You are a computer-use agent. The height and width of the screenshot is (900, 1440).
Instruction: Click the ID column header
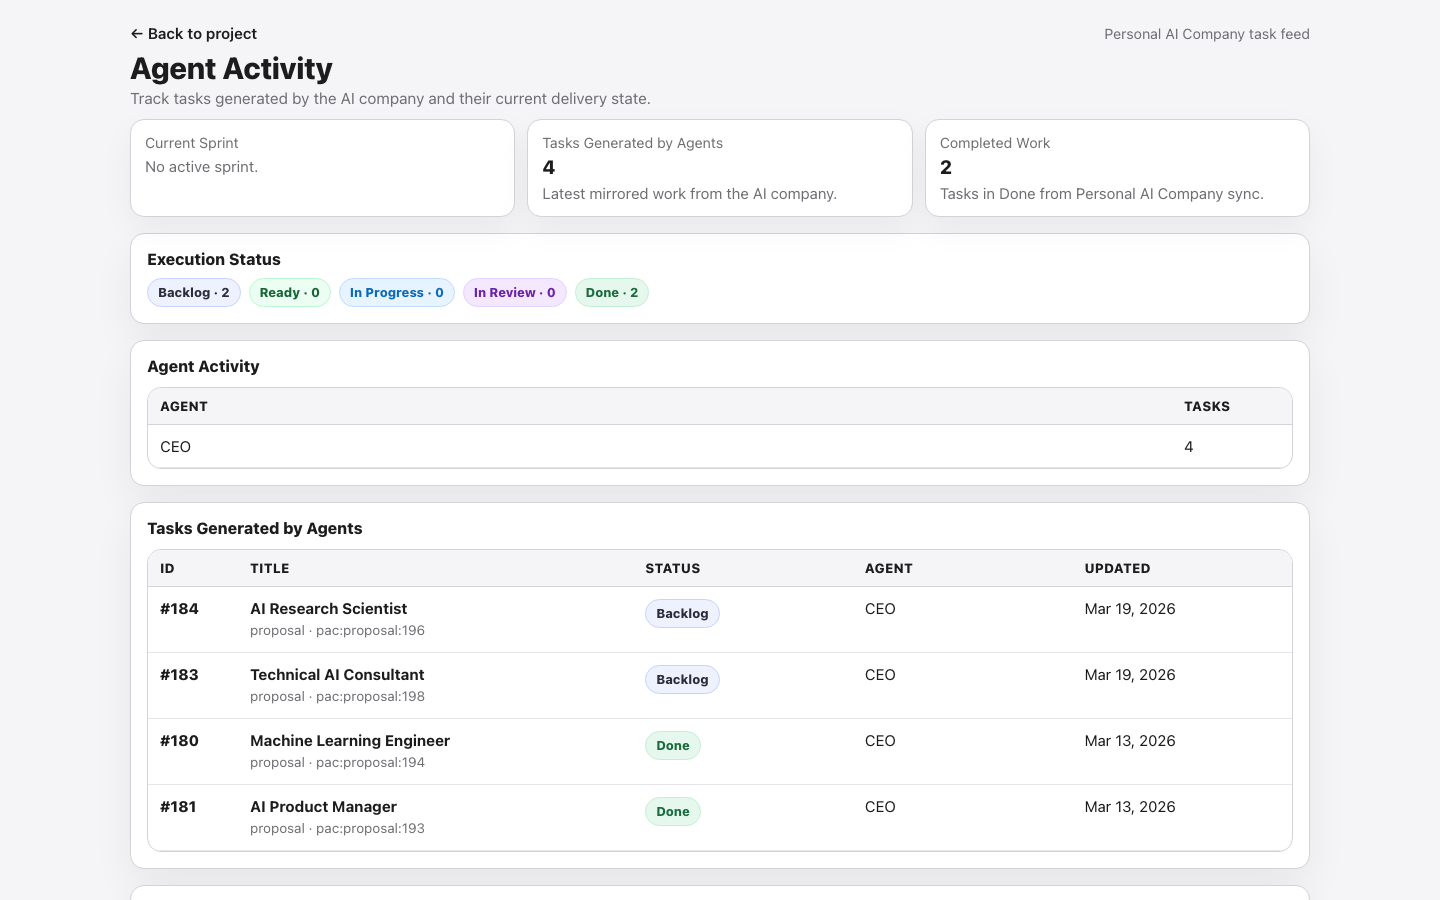pos(167,569)
